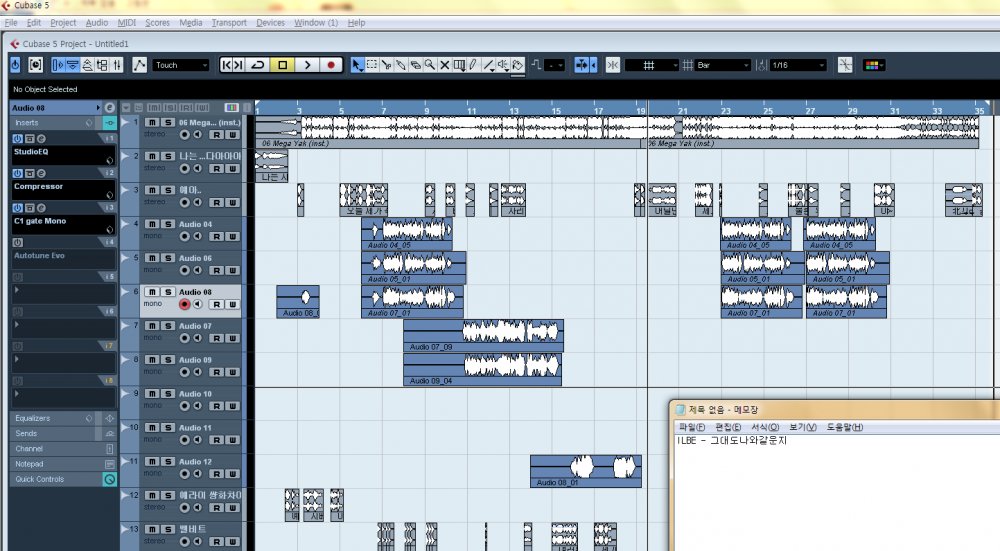Expand the Notepad inspector section
The height and width of the screenshot is (551, 1000).
click(63, 464)
